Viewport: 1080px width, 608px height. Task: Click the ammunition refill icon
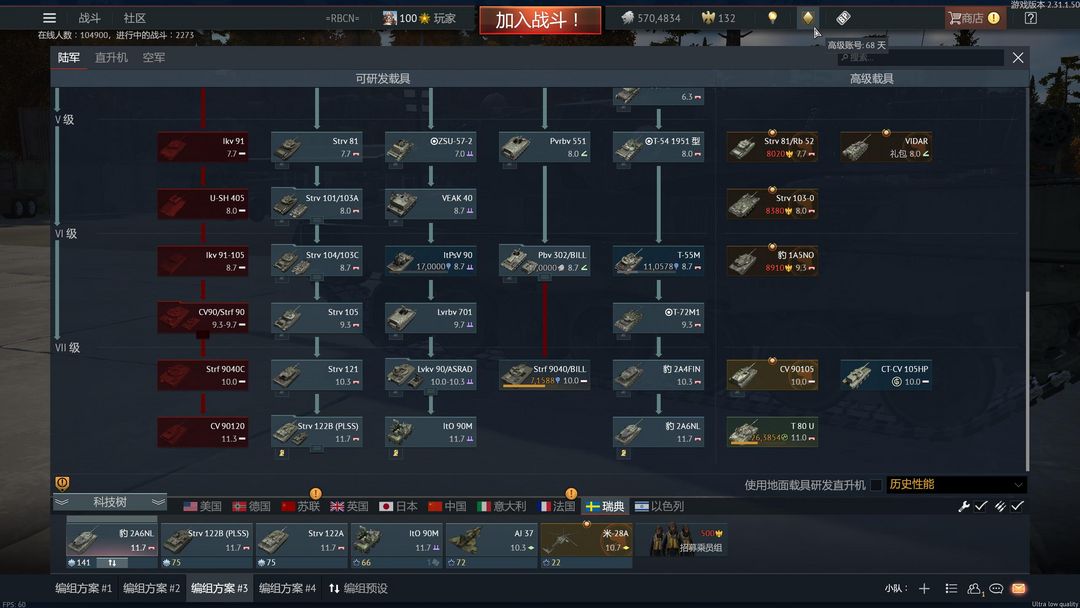coord(999,506)
